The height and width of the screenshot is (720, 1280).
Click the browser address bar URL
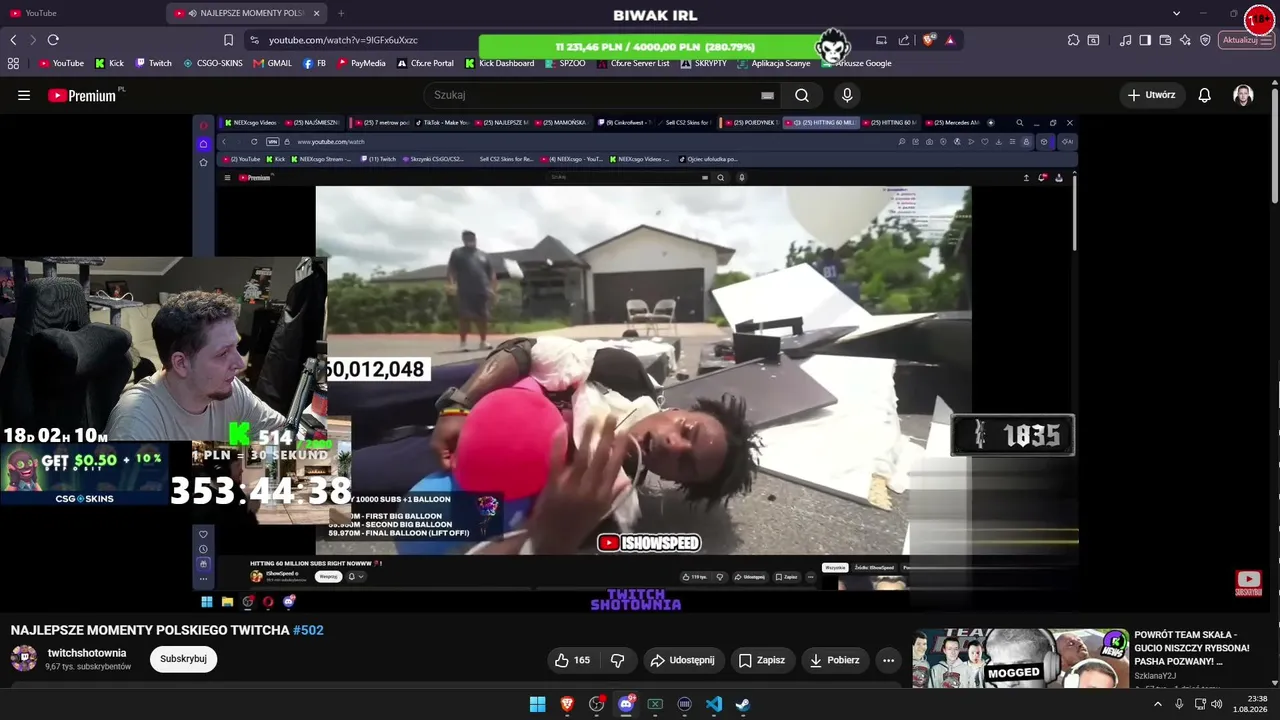click(343, 40)
